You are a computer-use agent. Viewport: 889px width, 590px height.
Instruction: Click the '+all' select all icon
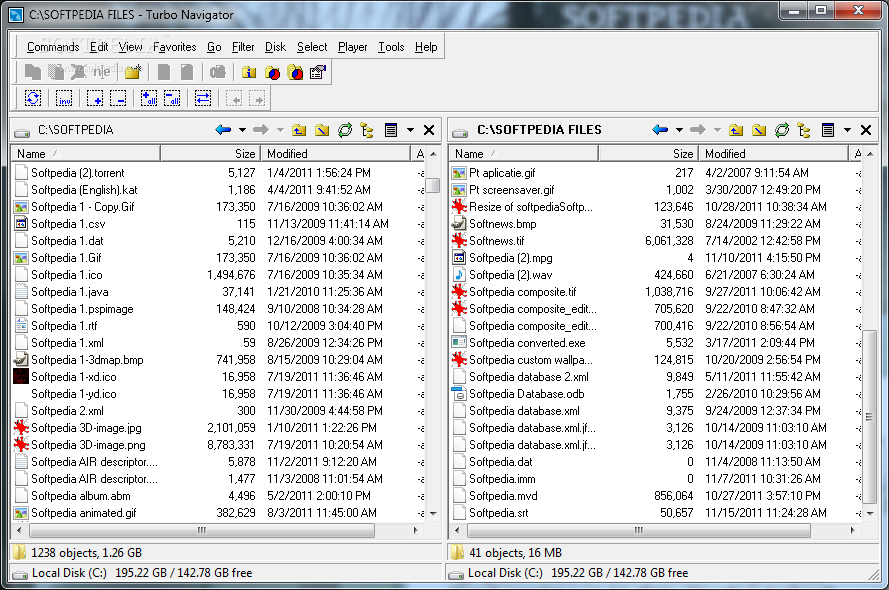[x=149, y=98]
